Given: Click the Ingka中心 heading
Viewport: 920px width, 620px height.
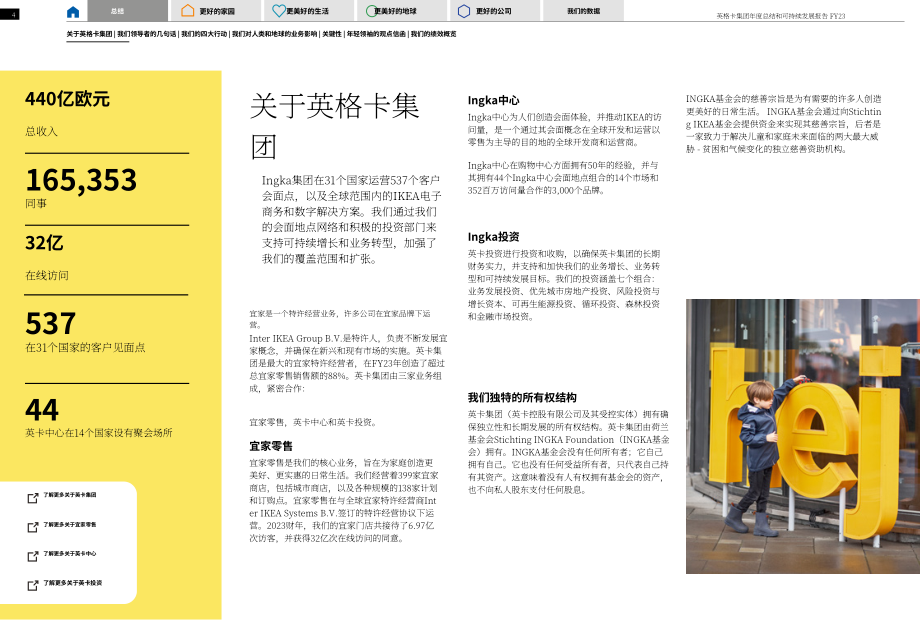Looking at the screenshot, I should [x=493, y=100].
